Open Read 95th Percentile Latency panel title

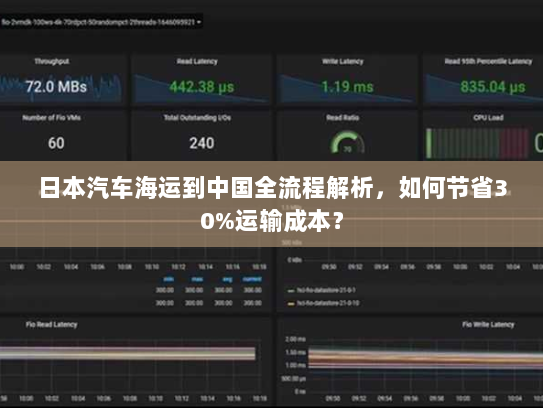488,61
